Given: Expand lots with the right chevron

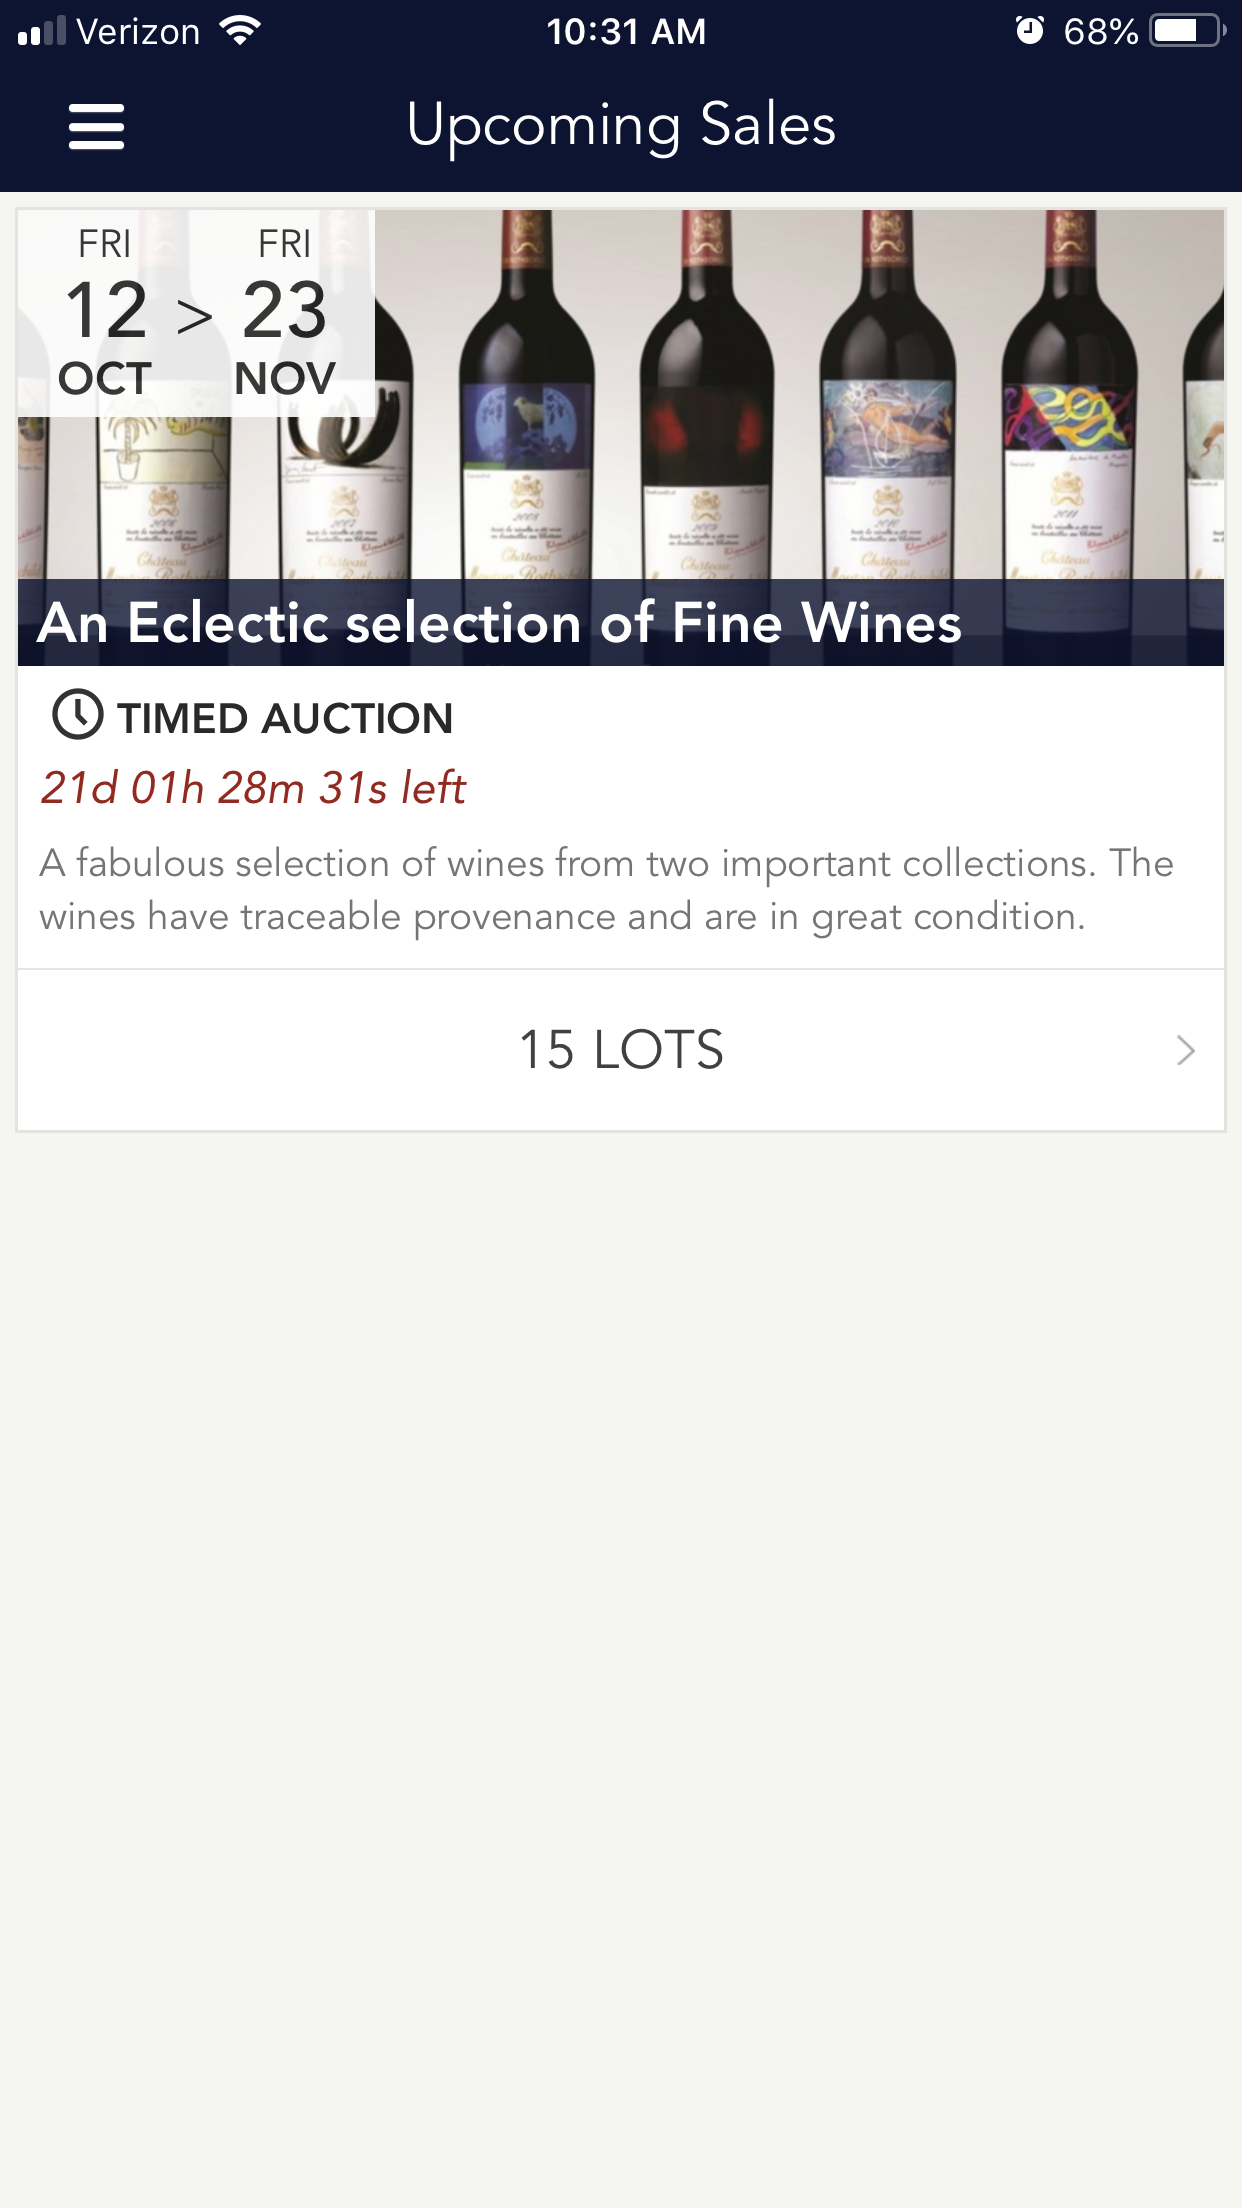Looking at the screenshot, I should click(x=1185, y=1050).
